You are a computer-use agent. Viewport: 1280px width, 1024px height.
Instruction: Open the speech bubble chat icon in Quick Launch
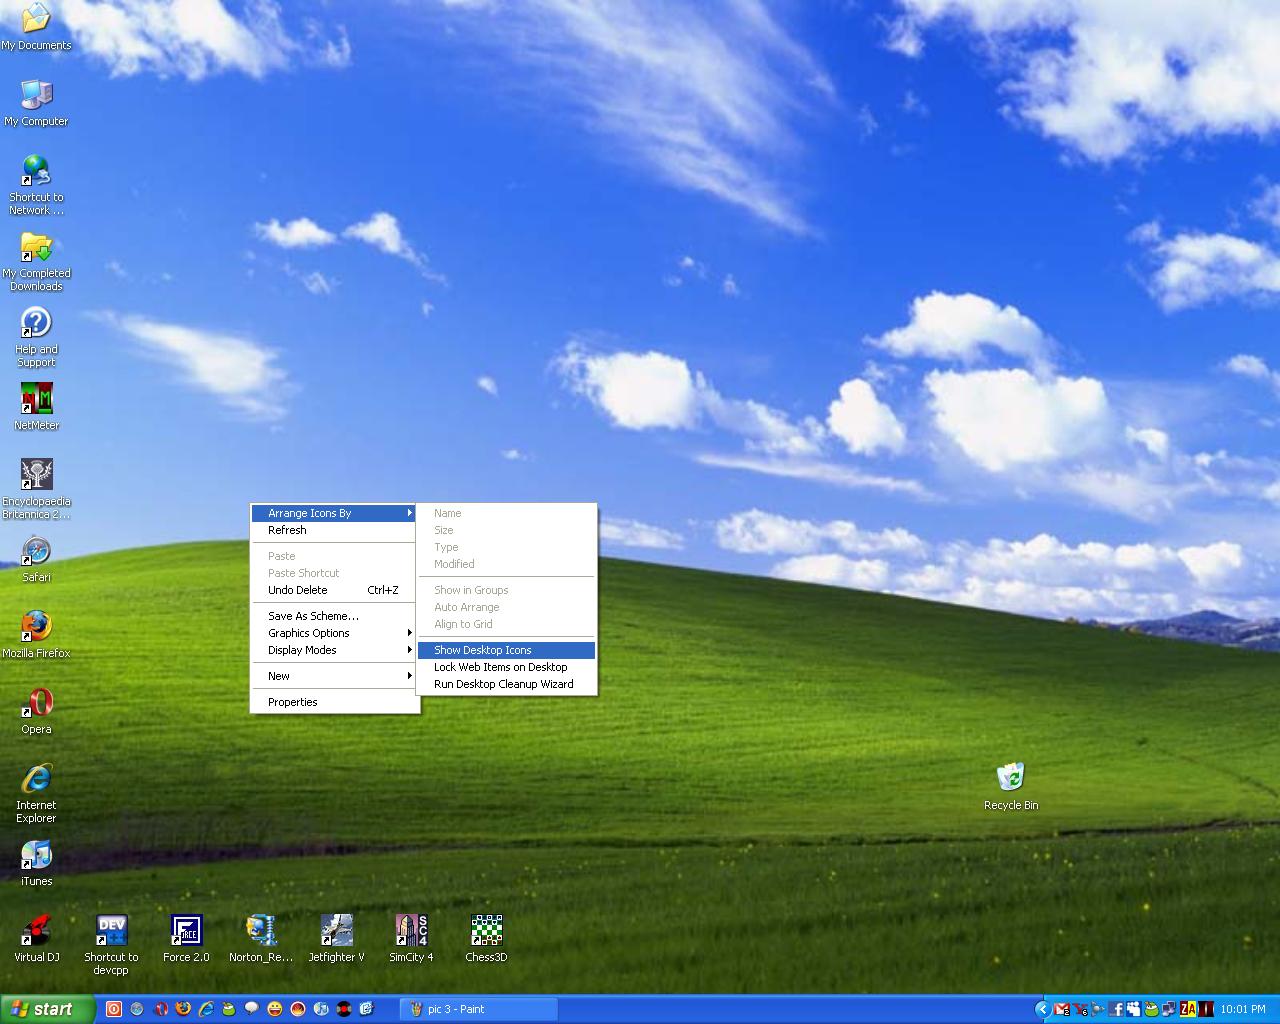pyautogui.click(x=252, y=1009)
